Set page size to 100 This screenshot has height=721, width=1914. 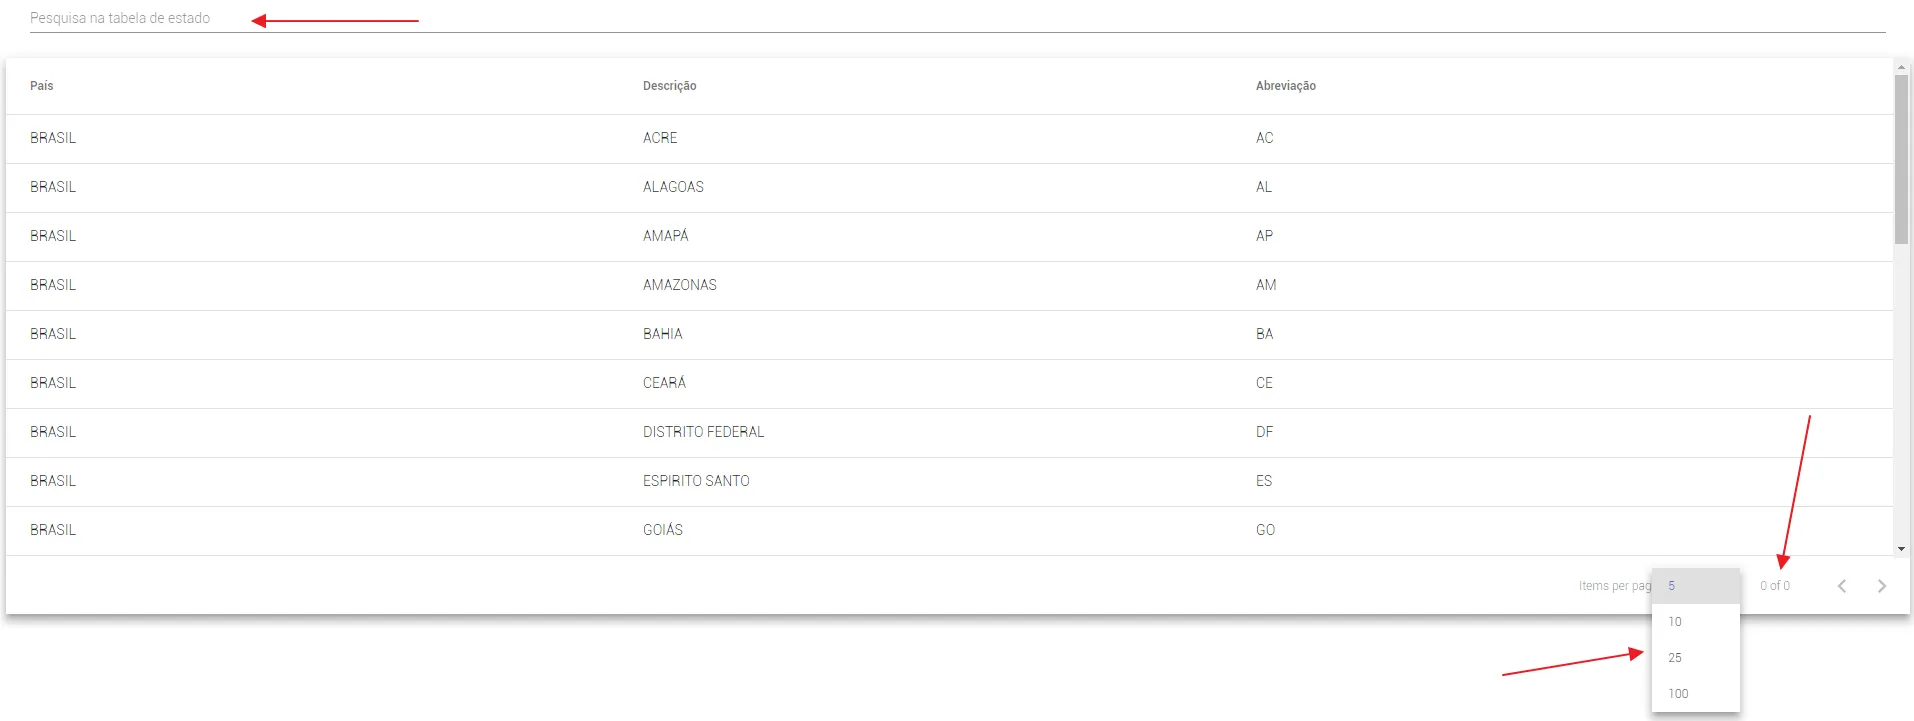(x=1695, y=694)
